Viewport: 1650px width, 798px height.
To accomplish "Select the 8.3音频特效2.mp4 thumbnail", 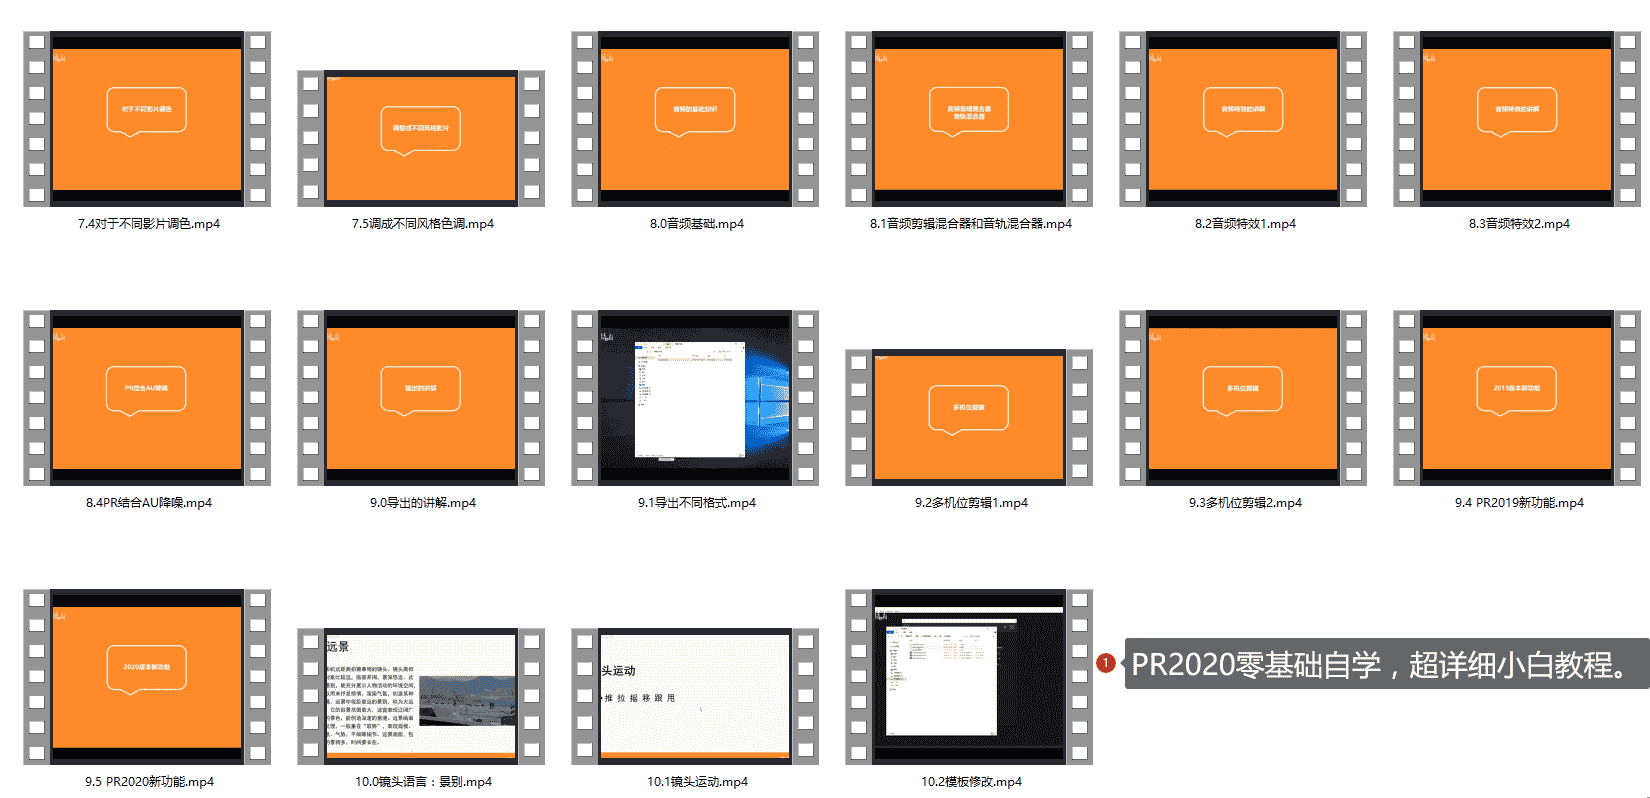I will [x=1517, y=119].
